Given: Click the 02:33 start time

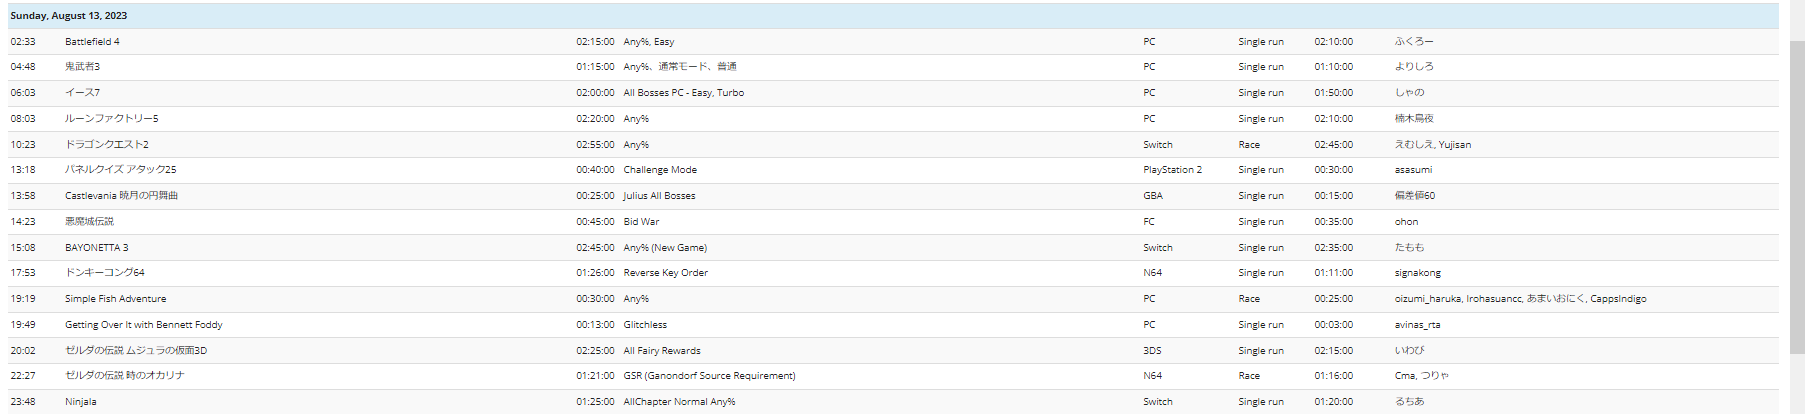Looking at the screenshot, I should (x=23, y=42).
